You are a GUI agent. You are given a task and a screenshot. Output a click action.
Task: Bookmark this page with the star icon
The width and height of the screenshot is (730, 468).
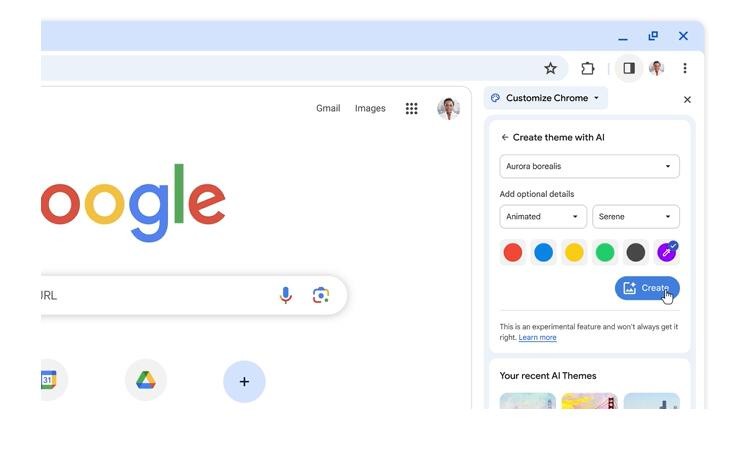pos(550,68)
